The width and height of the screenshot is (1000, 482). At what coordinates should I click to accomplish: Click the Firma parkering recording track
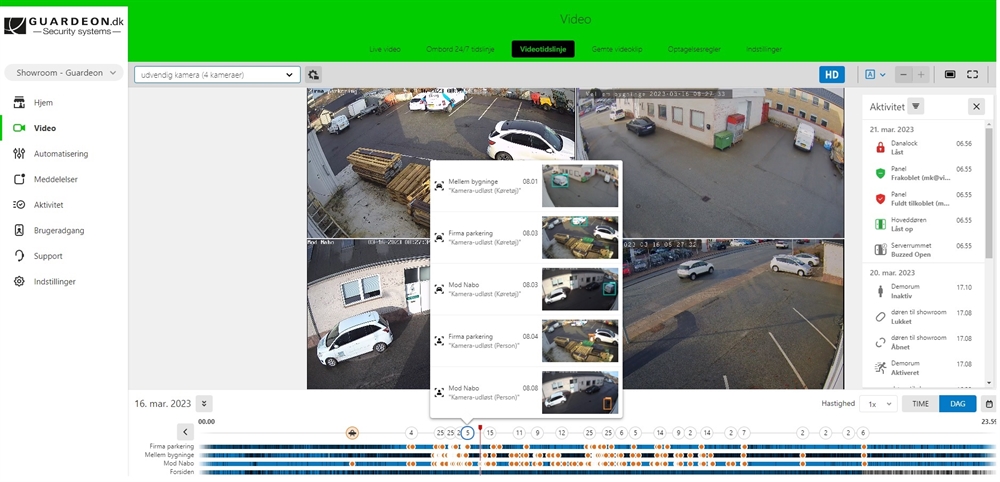pos(596,447)
